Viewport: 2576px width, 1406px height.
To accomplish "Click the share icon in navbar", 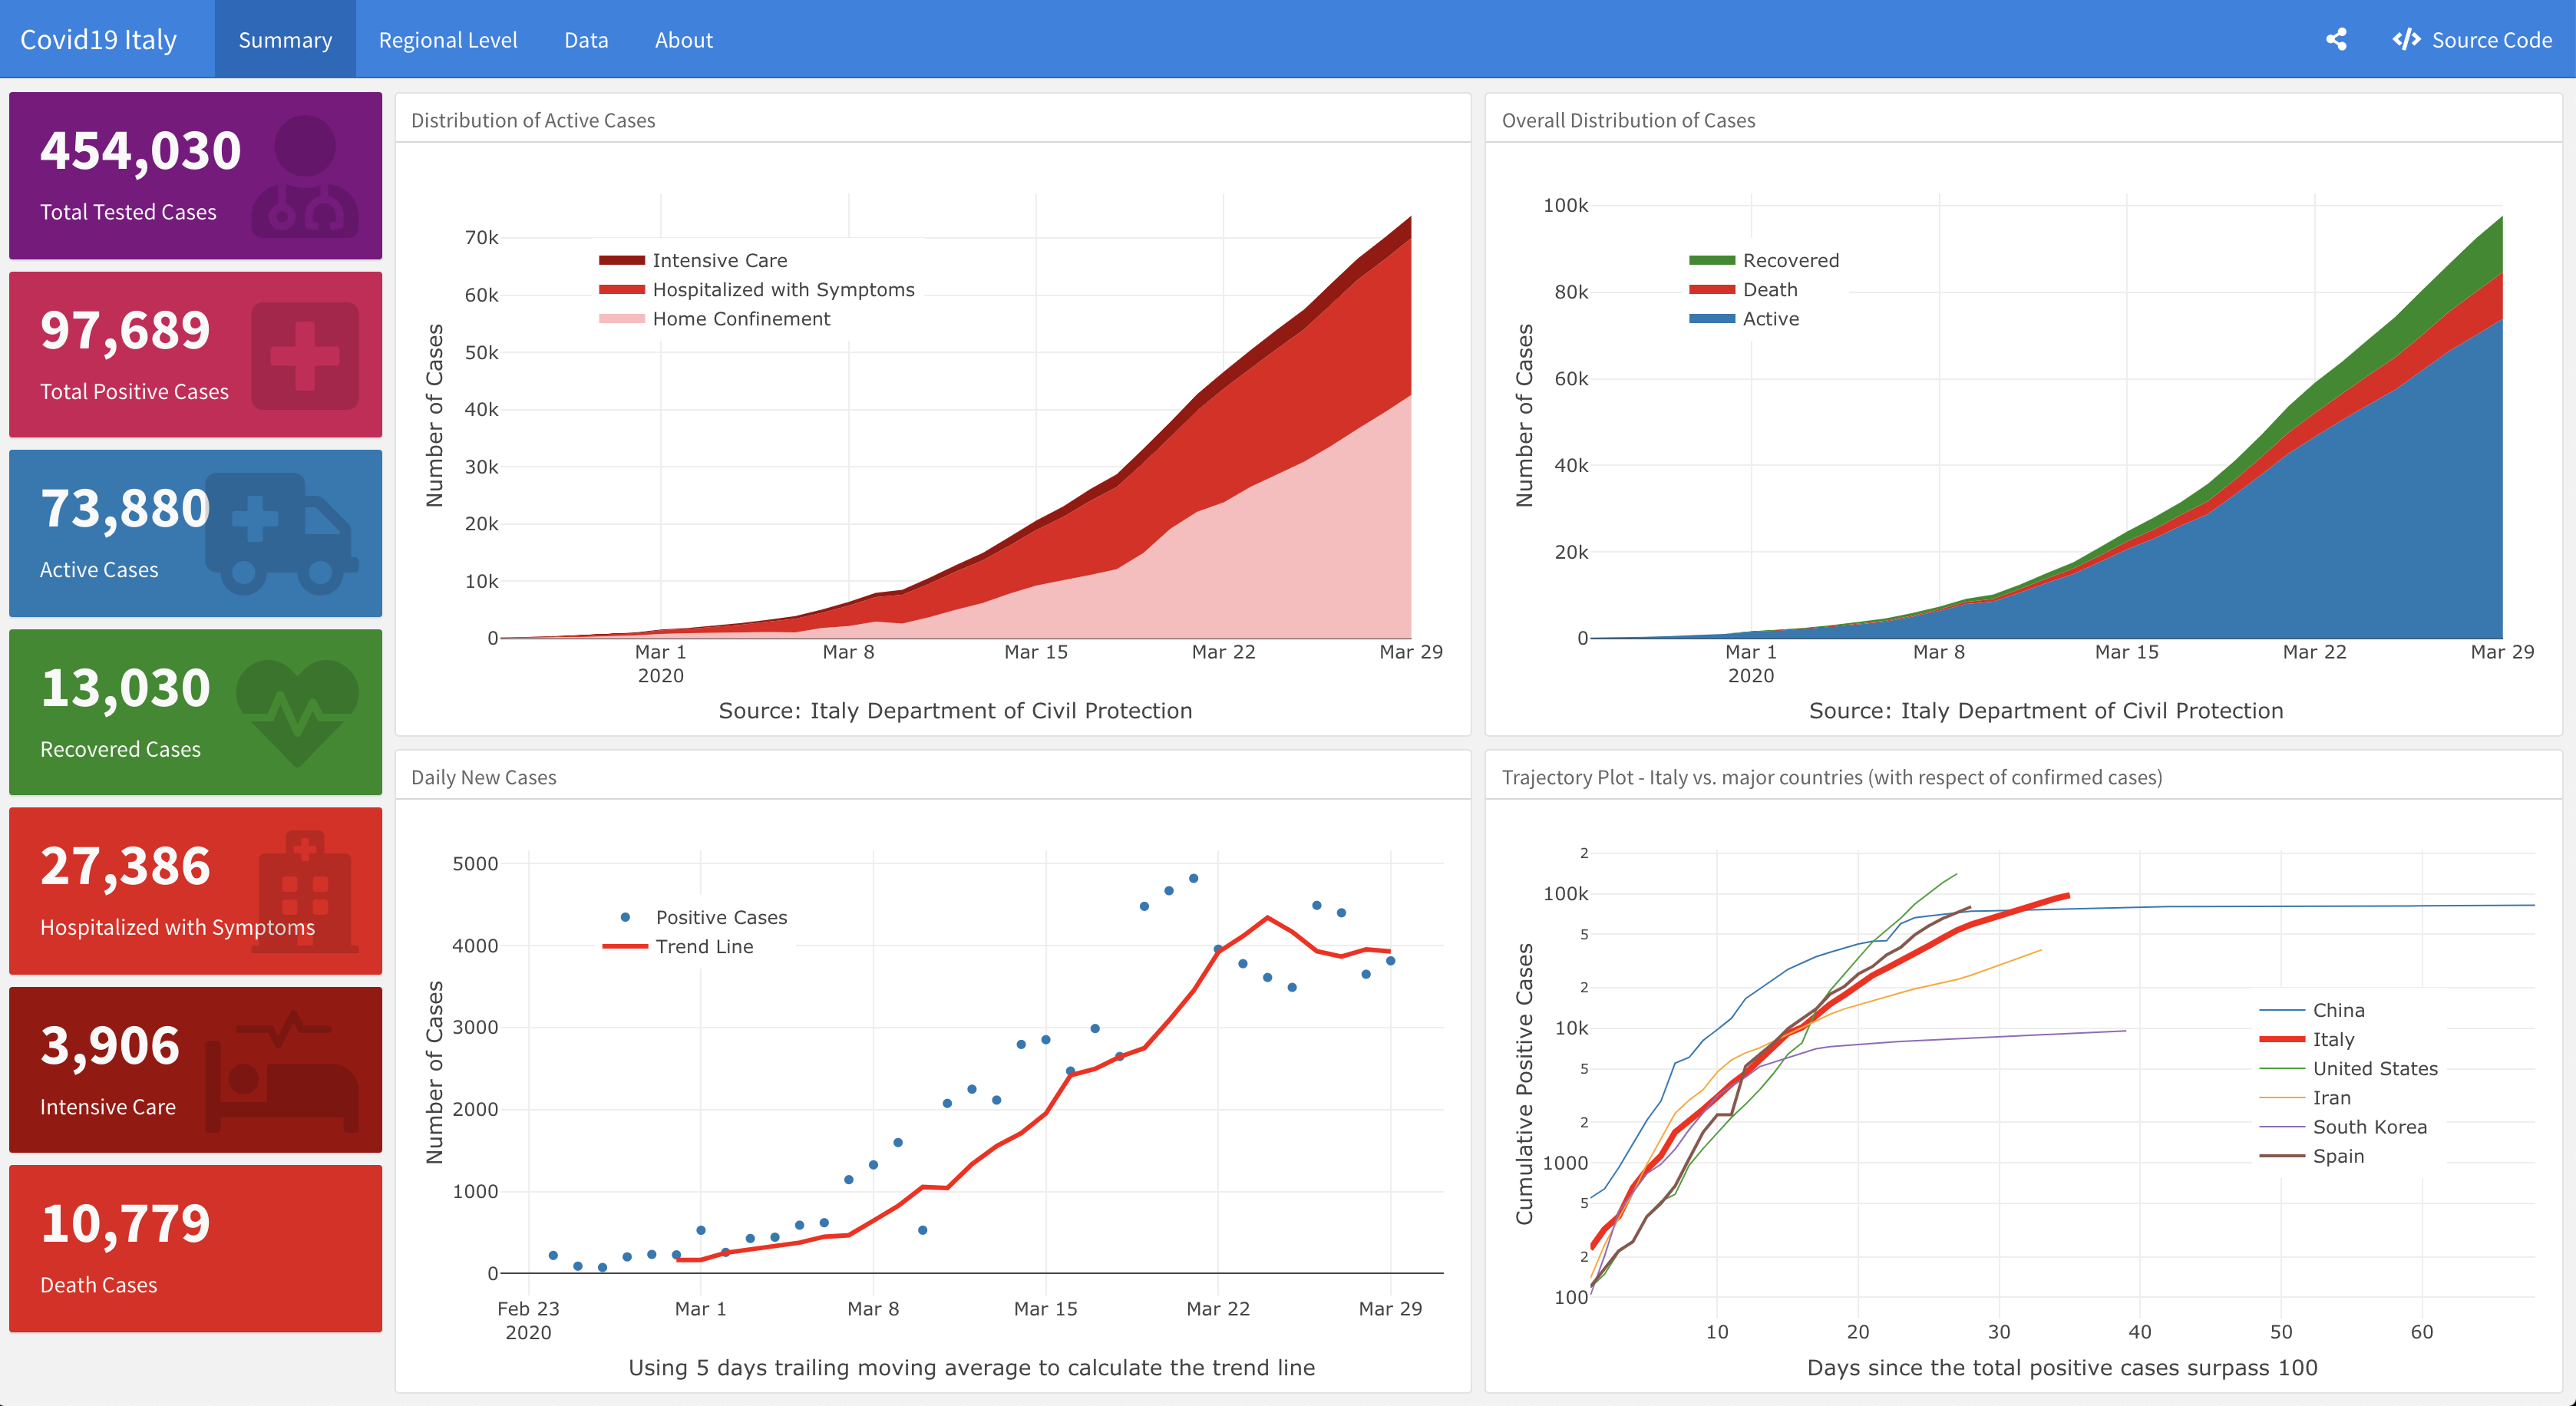I will pyautogui.click(x=2336, y=40).
